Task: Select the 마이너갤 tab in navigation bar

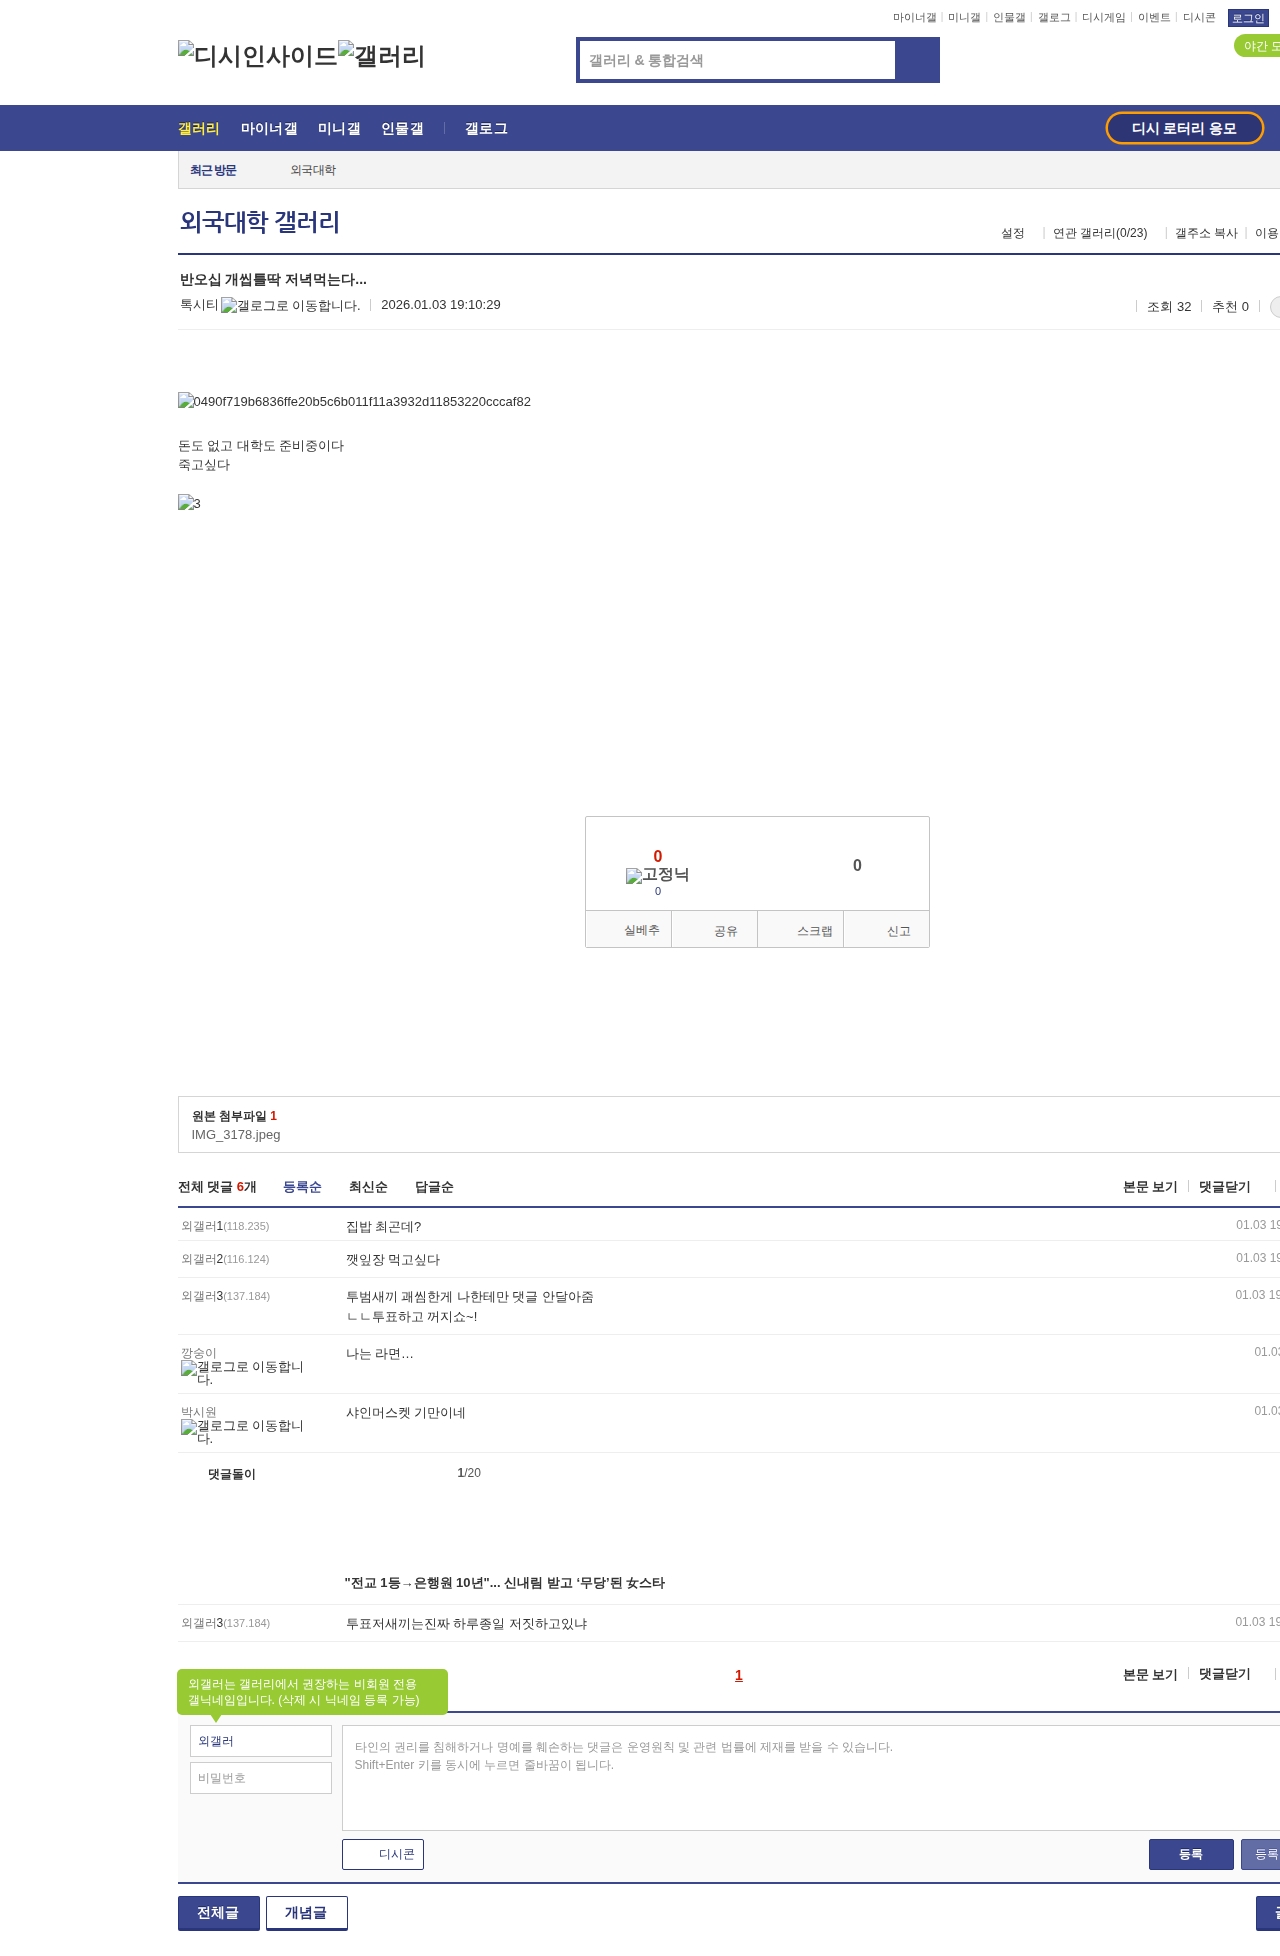Action: (269, 129)
